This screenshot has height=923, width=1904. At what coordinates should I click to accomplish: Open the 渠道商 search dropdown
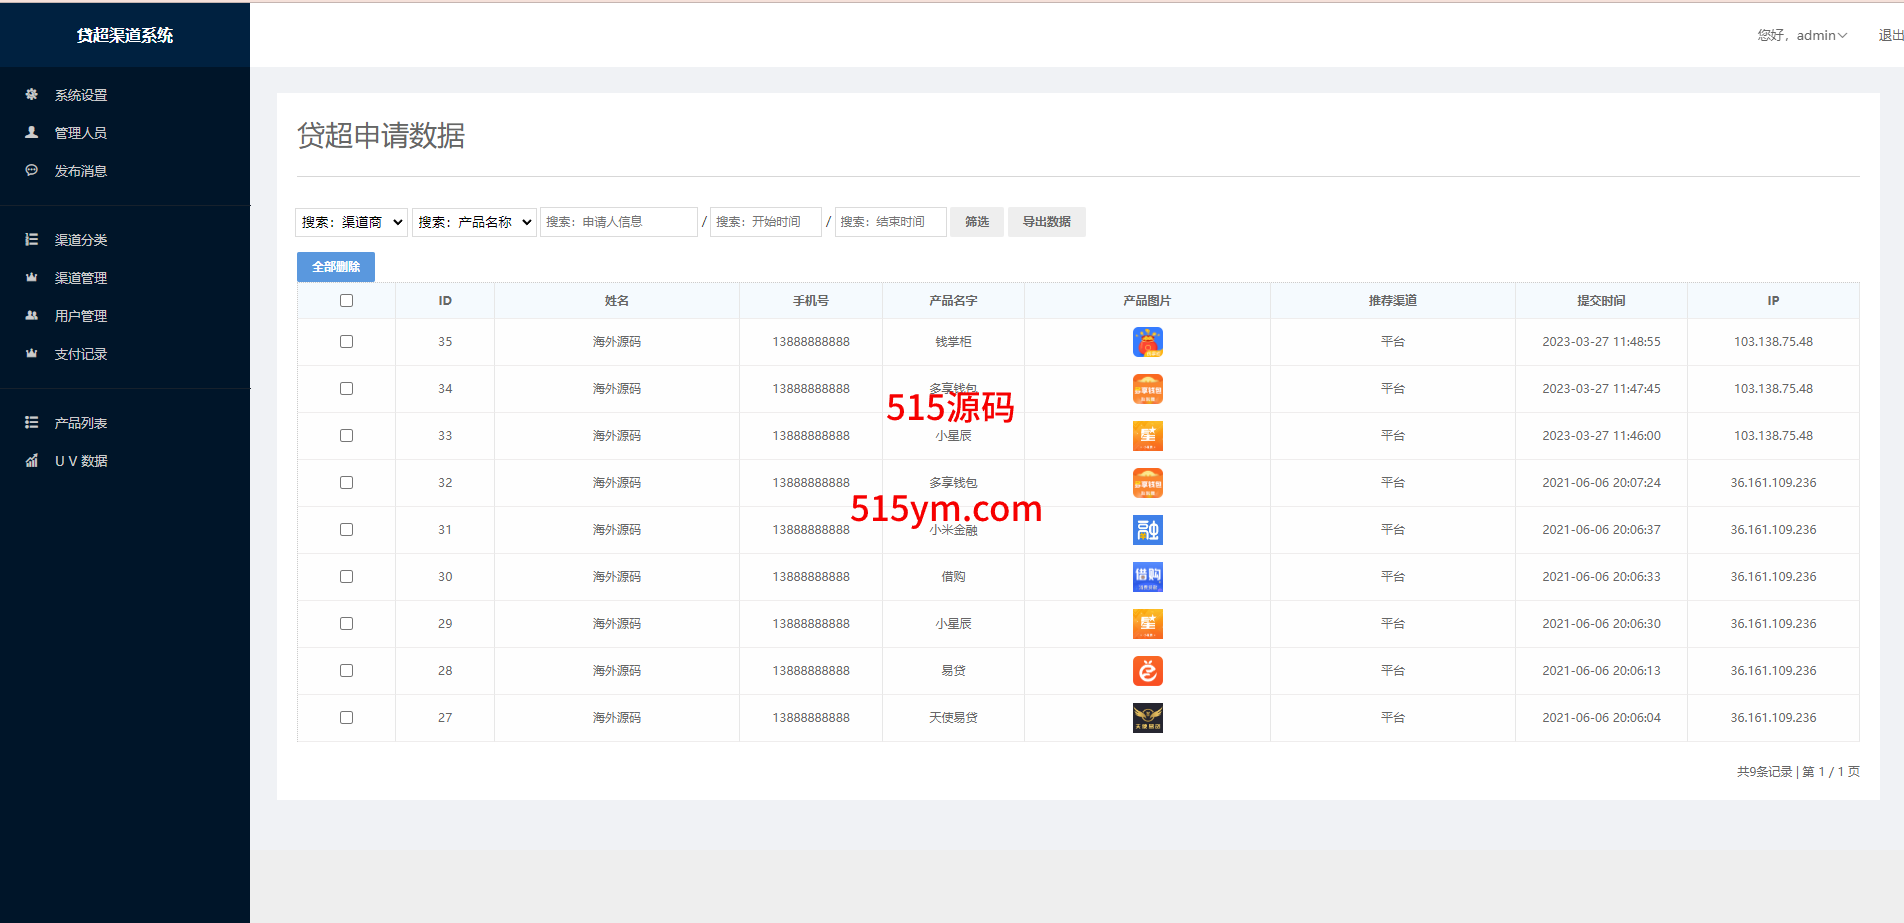pos(351,222)
